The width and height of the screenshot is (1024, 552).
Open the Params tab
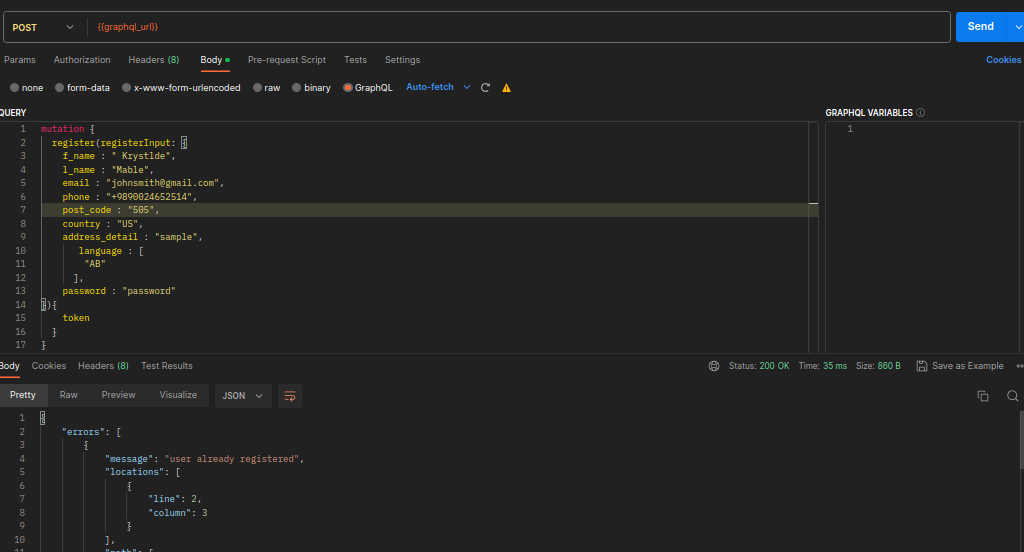tap(20, 59)
